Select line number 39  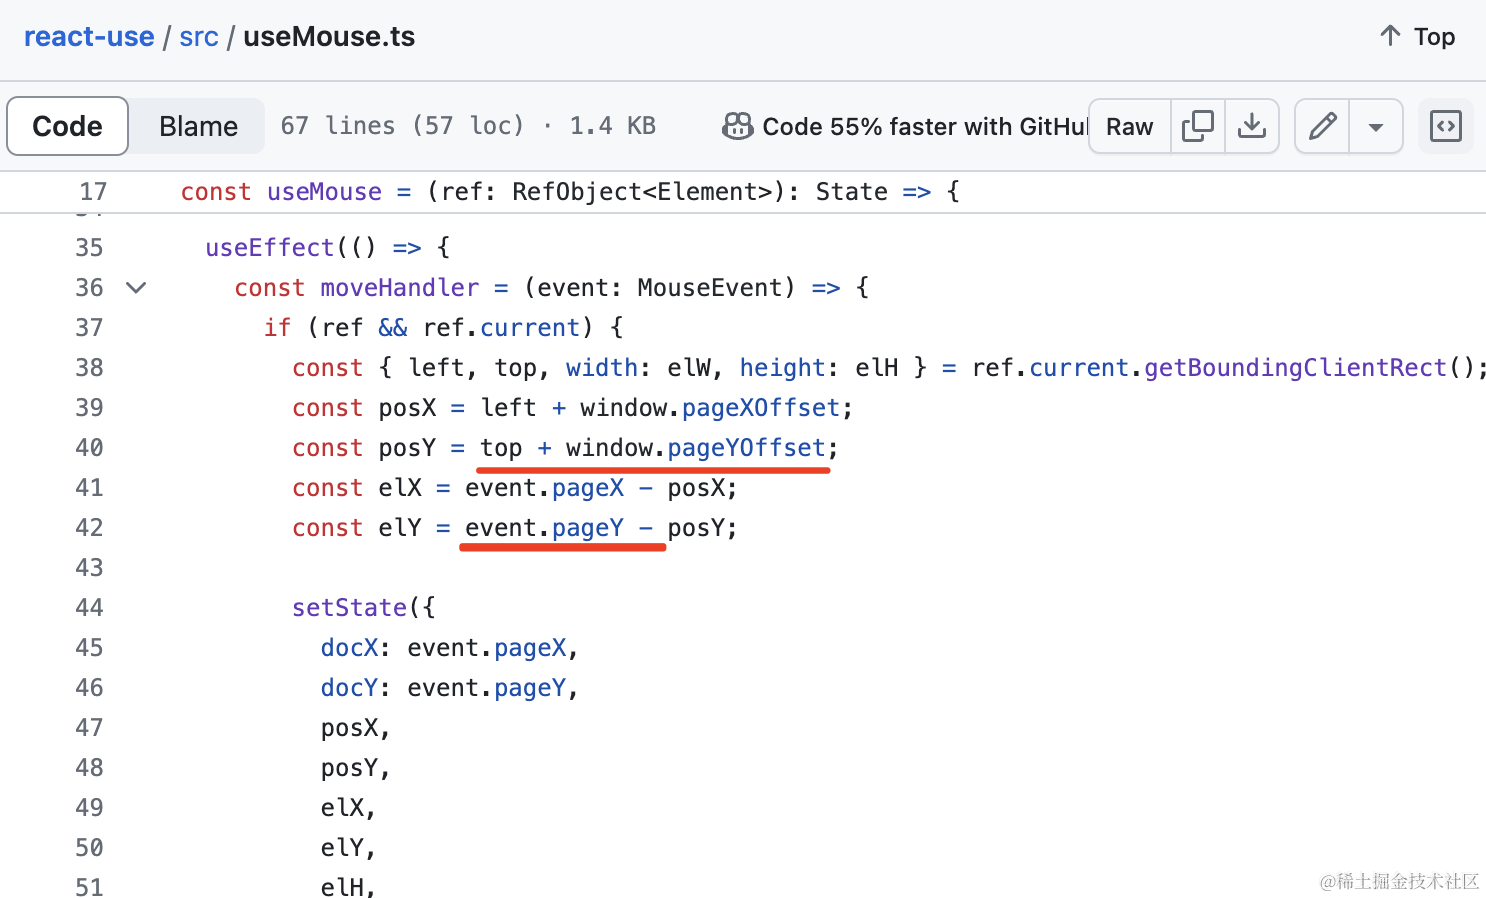(89, 408)
